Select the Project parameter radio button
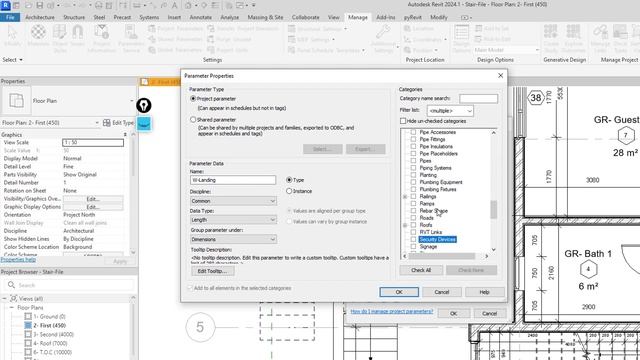 click(193, 99)
